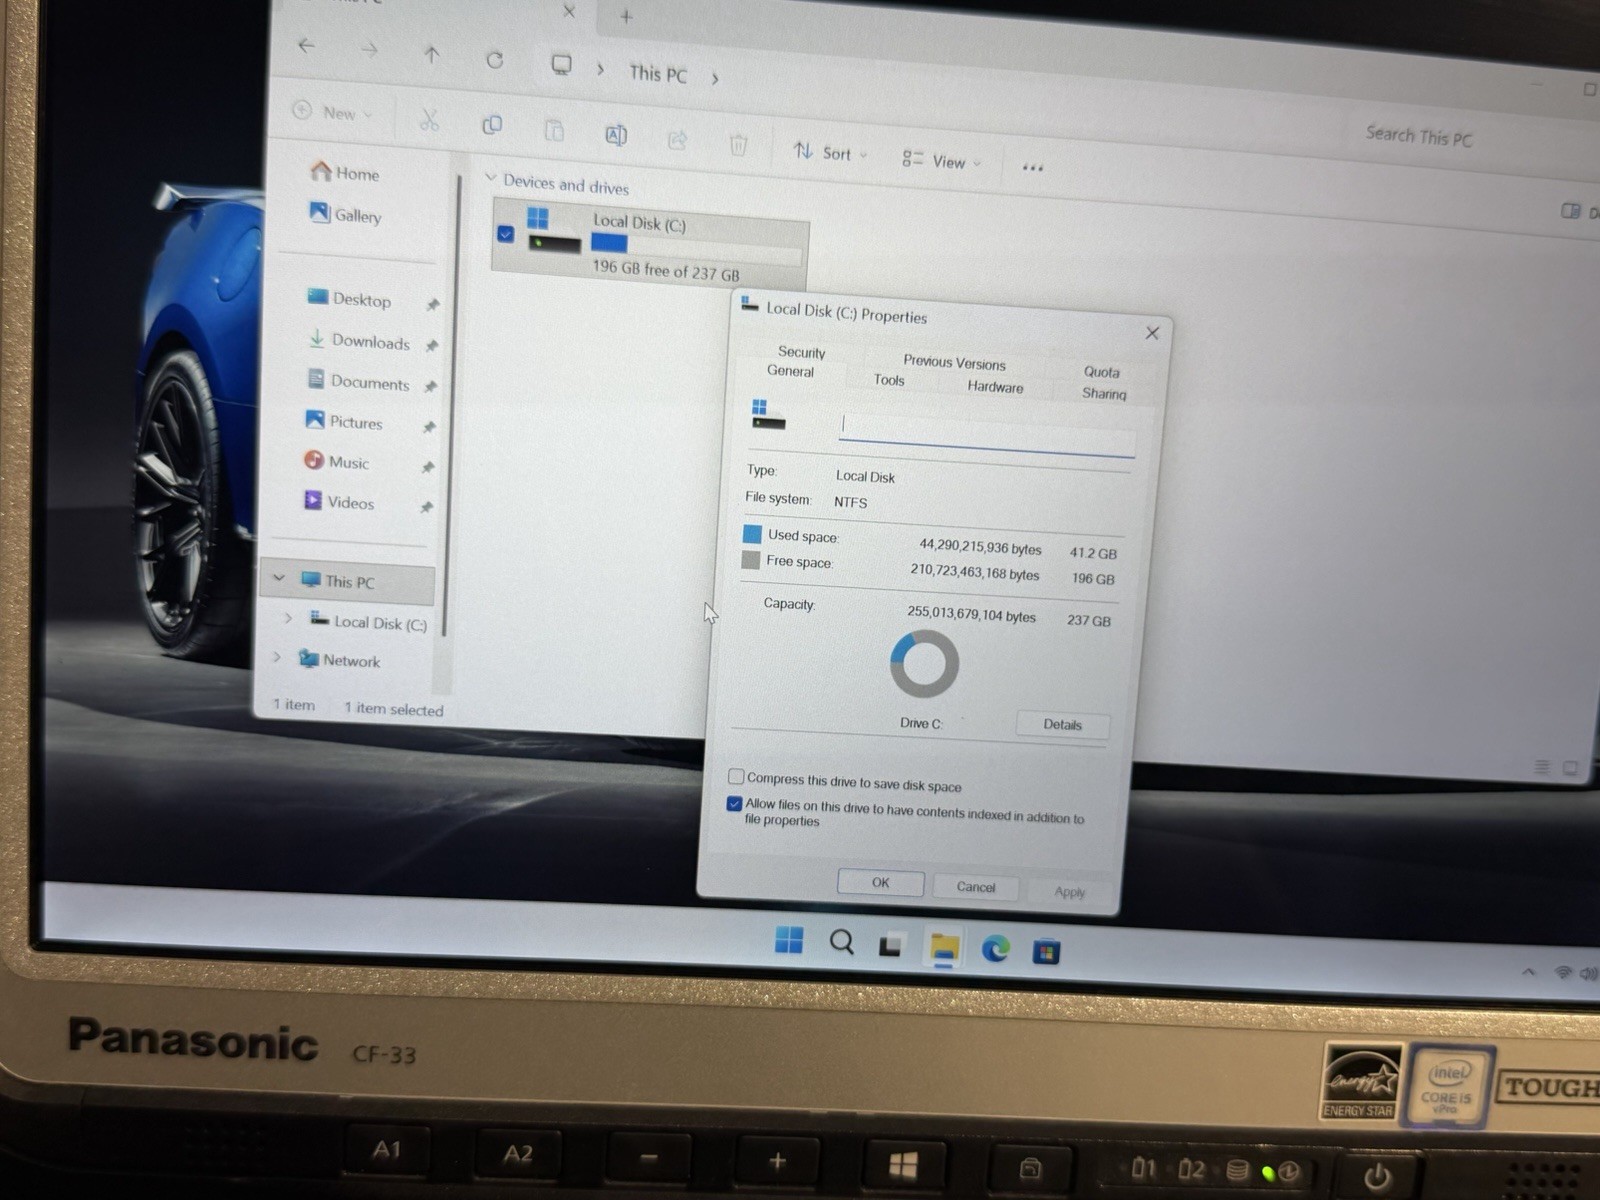
Task: Expand the Network tree node
Action: click(277, 657)
